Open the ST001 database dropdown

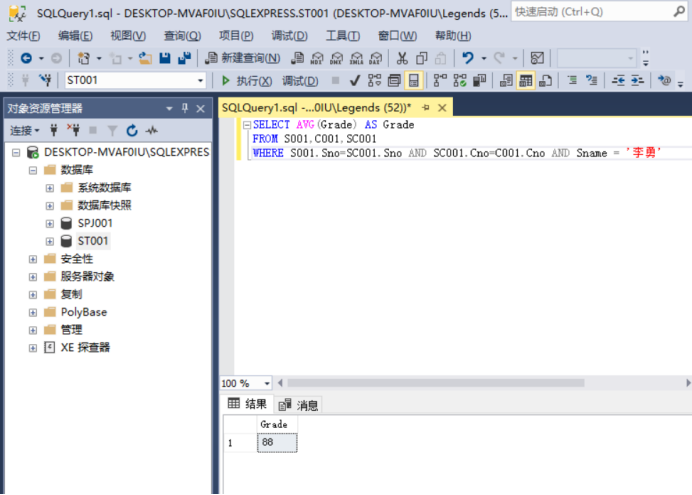pyautogui.click(x=200, y=81)
